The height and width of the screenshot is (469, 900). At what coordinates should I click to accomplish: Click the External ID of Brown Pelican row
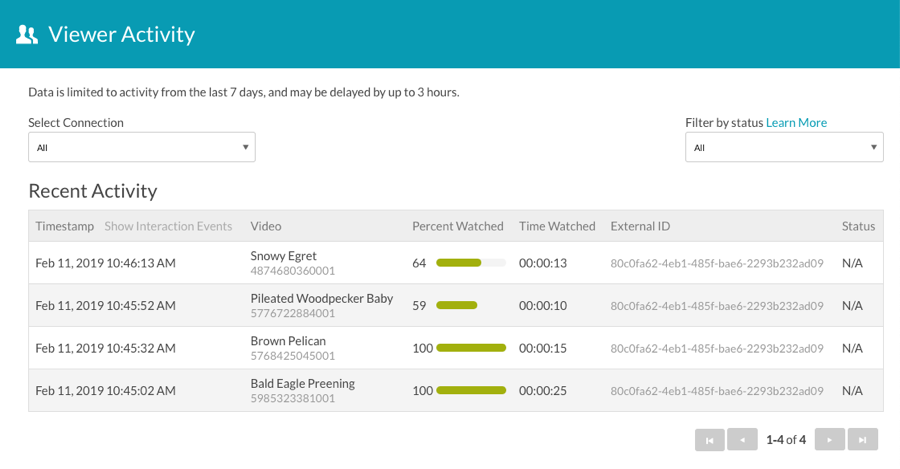(x=716, y=348)
